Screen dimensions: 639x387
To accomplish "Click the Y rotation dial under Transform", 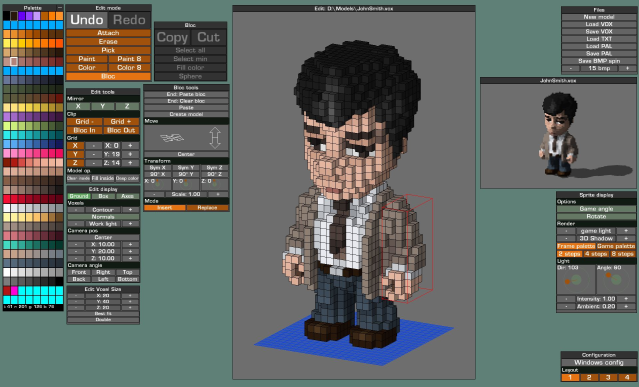I will [x=185, y=184].
